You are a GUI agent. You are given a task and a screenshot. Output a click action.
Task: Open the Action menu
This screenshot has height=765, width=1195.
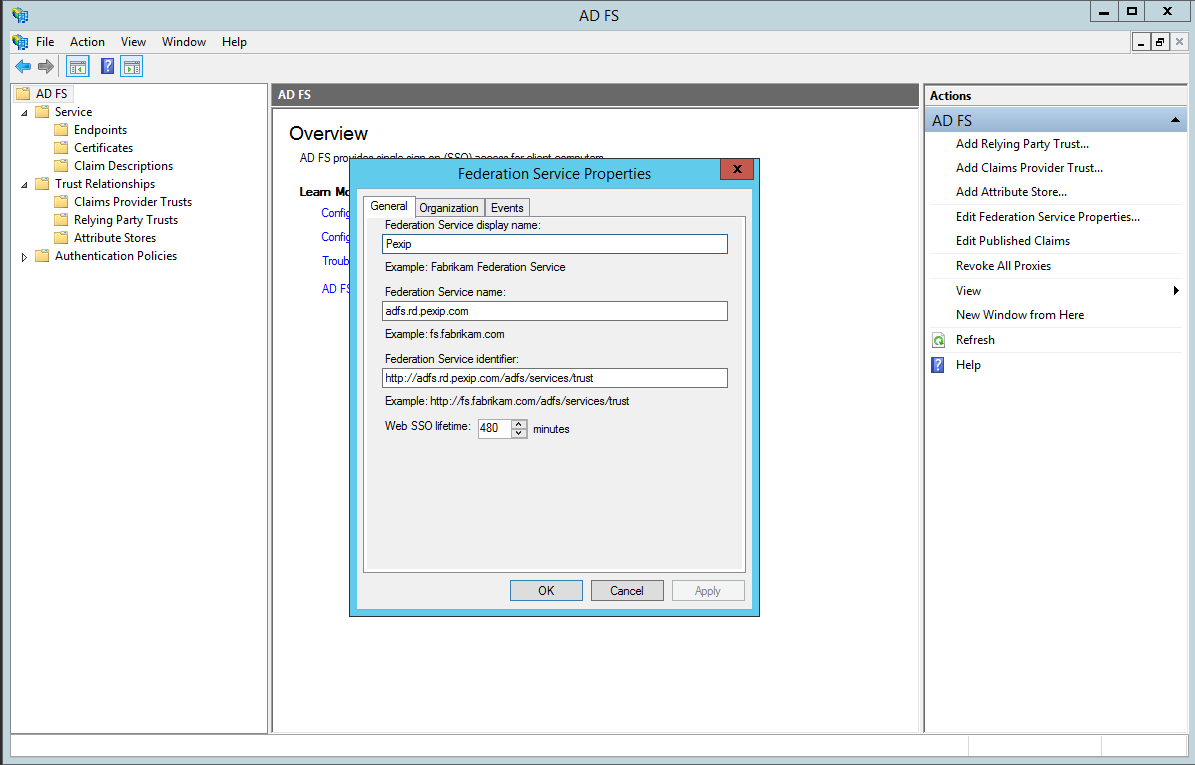87,42
